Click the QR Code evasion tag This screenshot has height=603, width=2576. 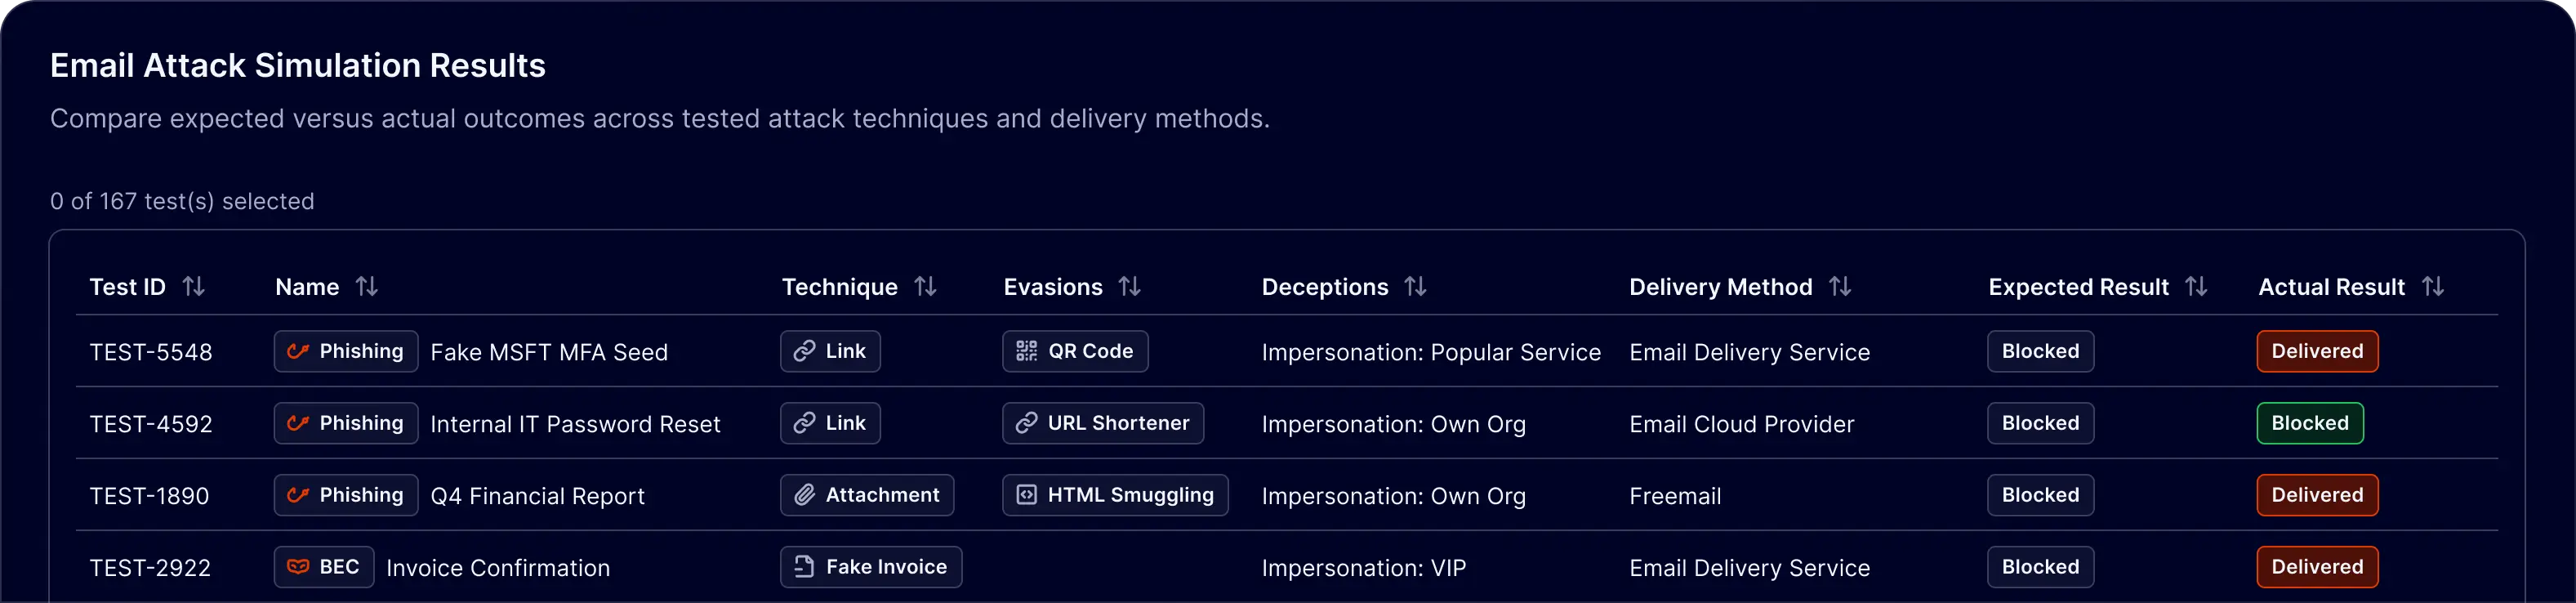tap(1075, 351)
